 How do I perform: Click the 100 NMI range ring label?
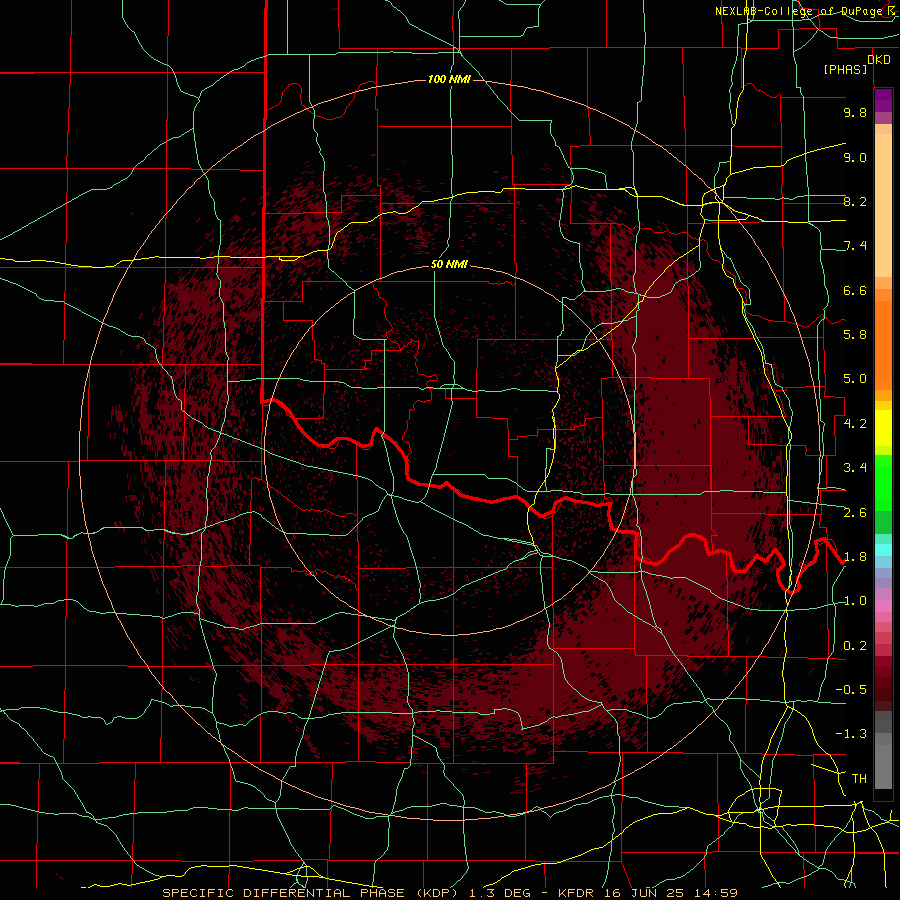[x=449, y=79]
